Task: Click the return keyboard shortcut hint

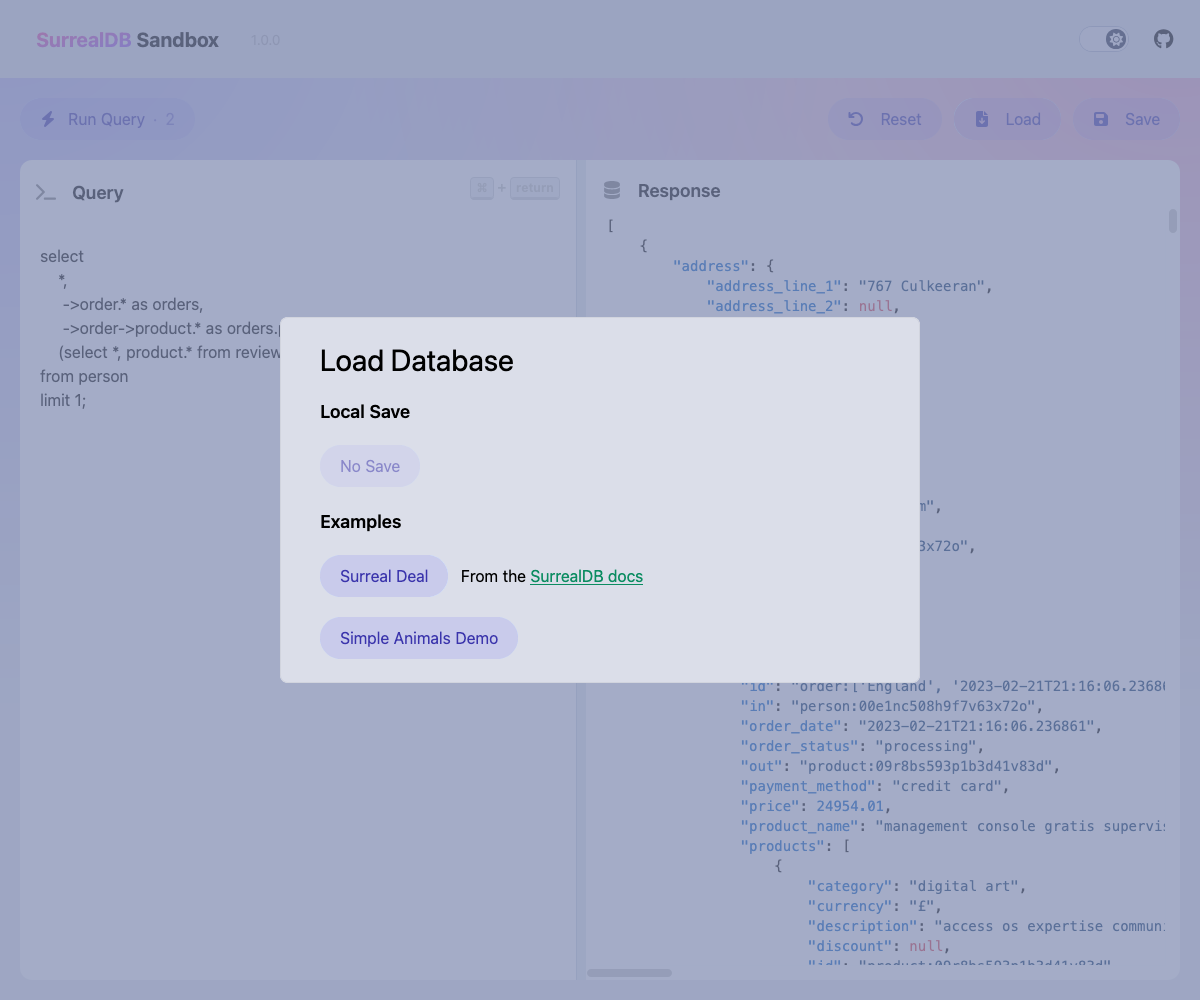Action: click(535, 188)
